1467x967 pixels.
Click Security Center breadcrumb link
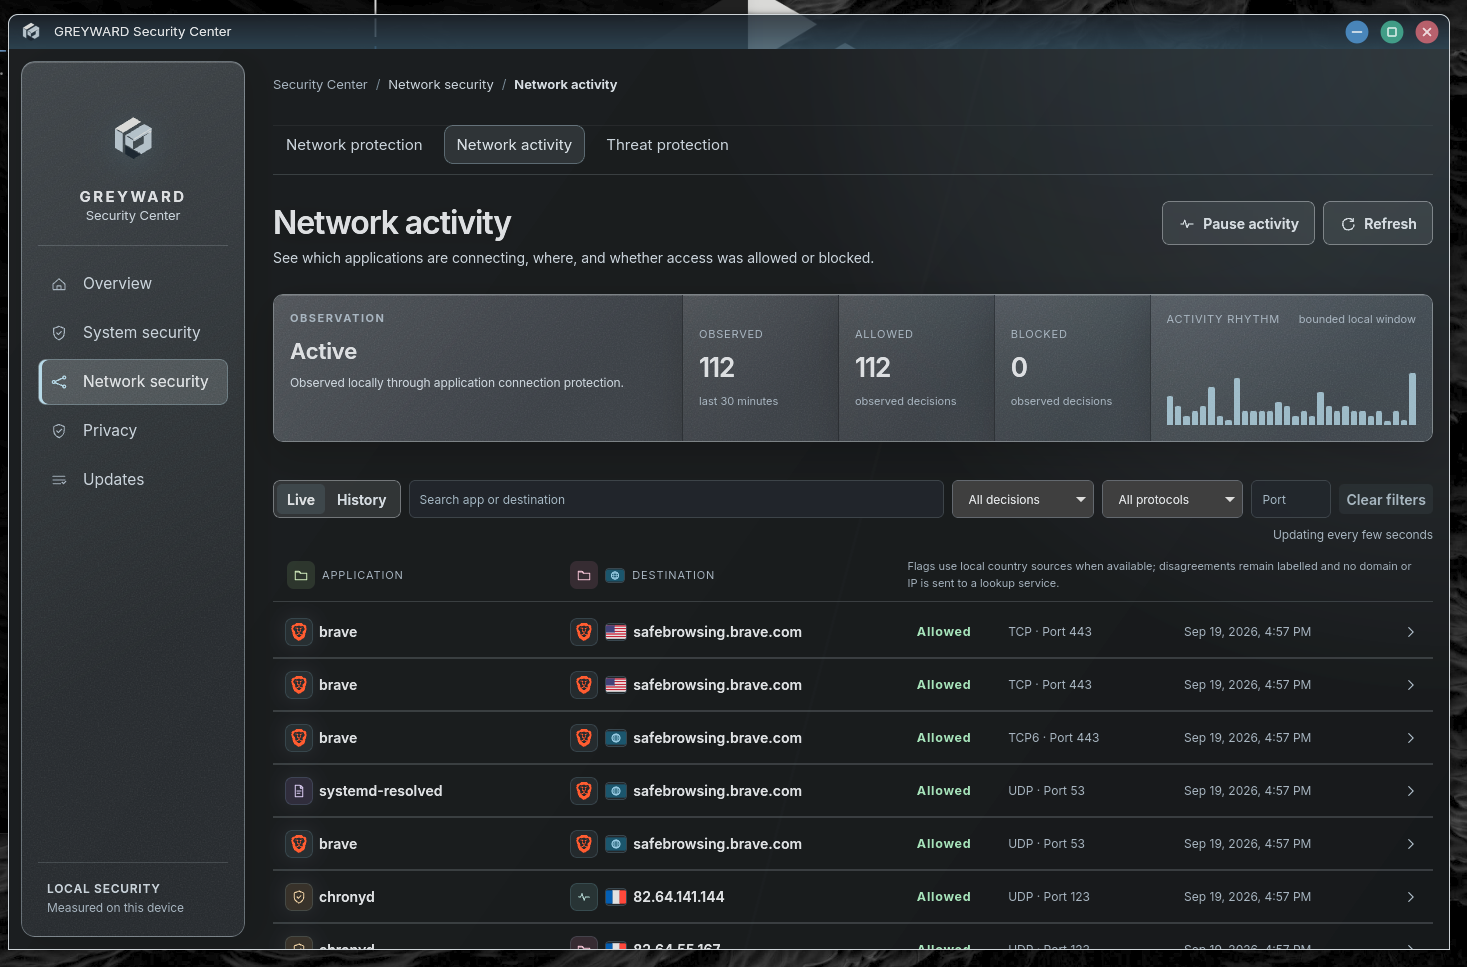[320, 85]
